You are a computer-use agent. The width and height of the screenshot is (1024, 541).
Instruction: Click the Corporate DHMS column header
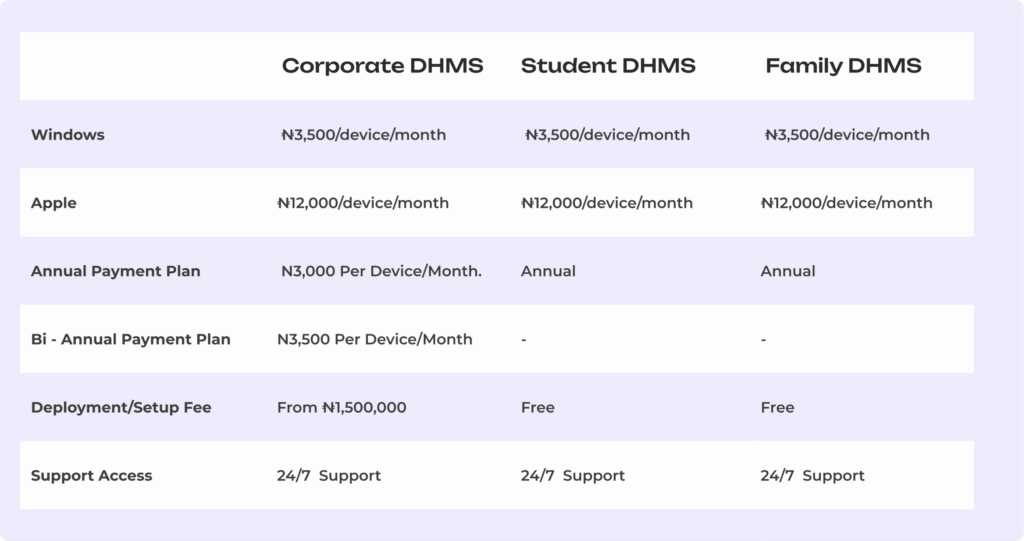(382, 66)
